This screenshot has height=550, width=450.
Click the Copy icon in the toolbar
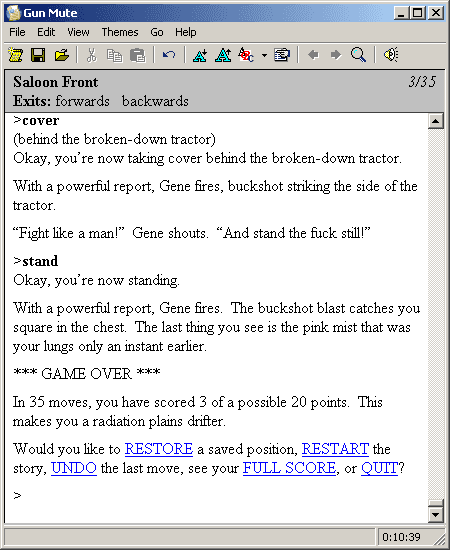[x=114, y=55]
